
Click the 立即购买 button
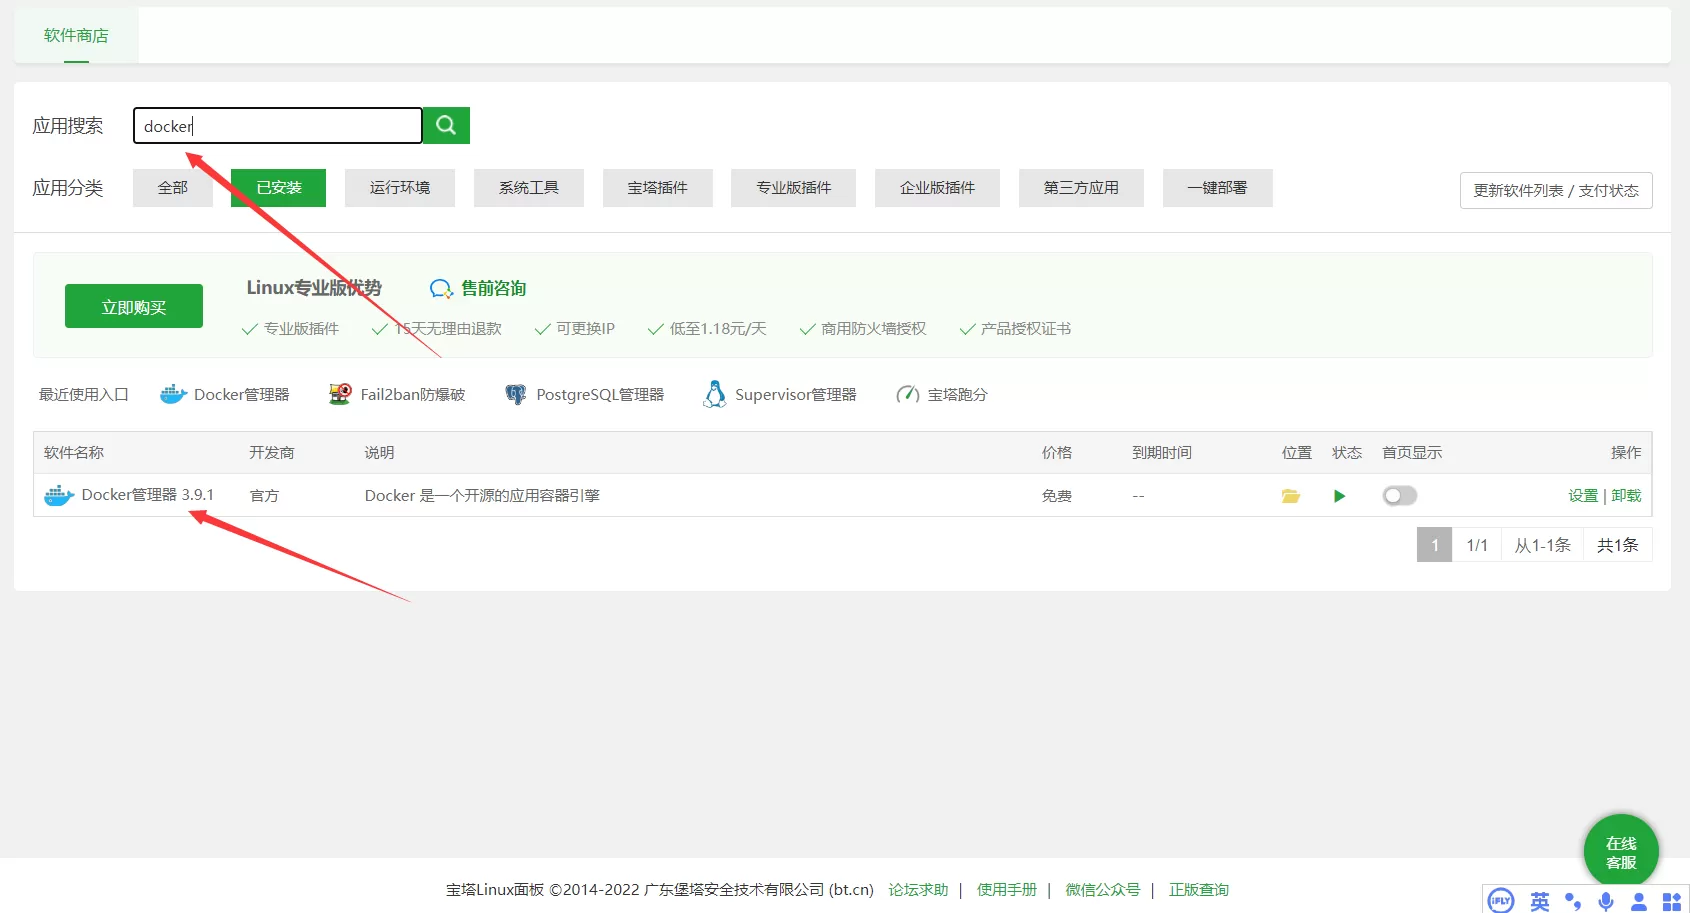[134, 307]
